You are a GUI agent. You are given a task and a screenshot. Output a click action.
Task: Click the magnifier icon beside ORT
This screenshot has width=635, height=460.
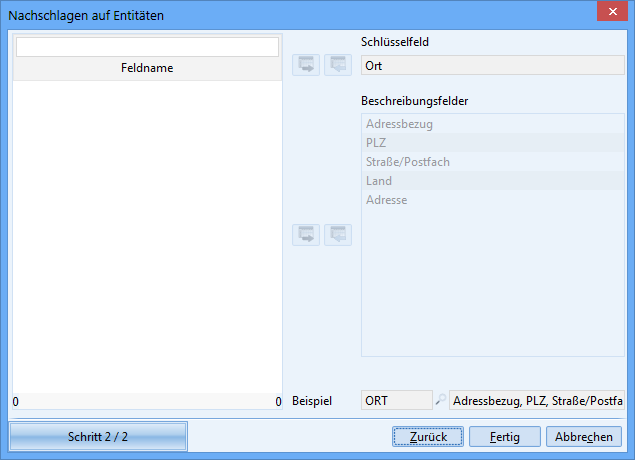pos(441,401)
